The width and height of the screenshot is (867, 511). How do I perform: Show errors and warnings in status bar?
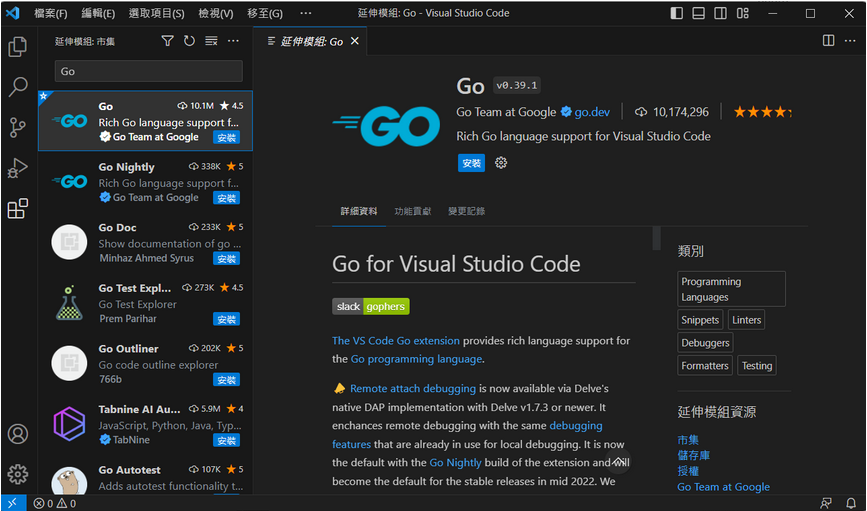(55, 503)
